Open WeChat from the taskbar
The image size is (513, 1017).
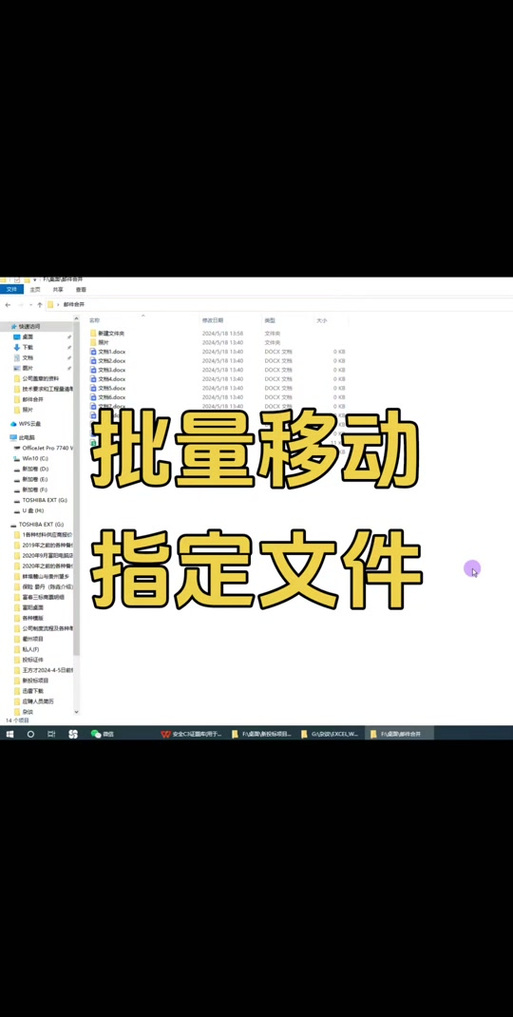point(102,734)
